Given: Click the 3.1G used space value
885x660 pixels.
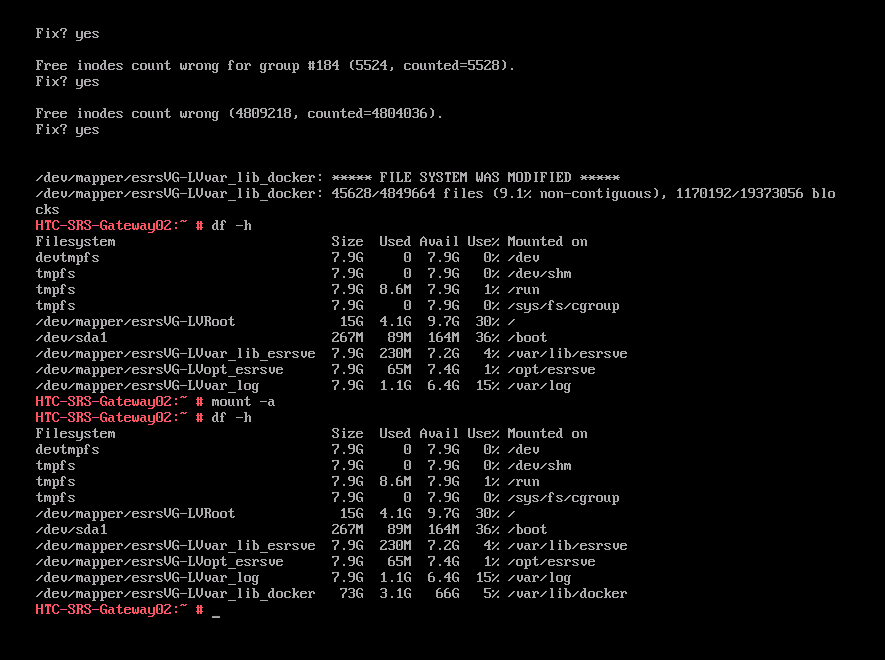Looking at the screenshot, I should coord(395,593).
